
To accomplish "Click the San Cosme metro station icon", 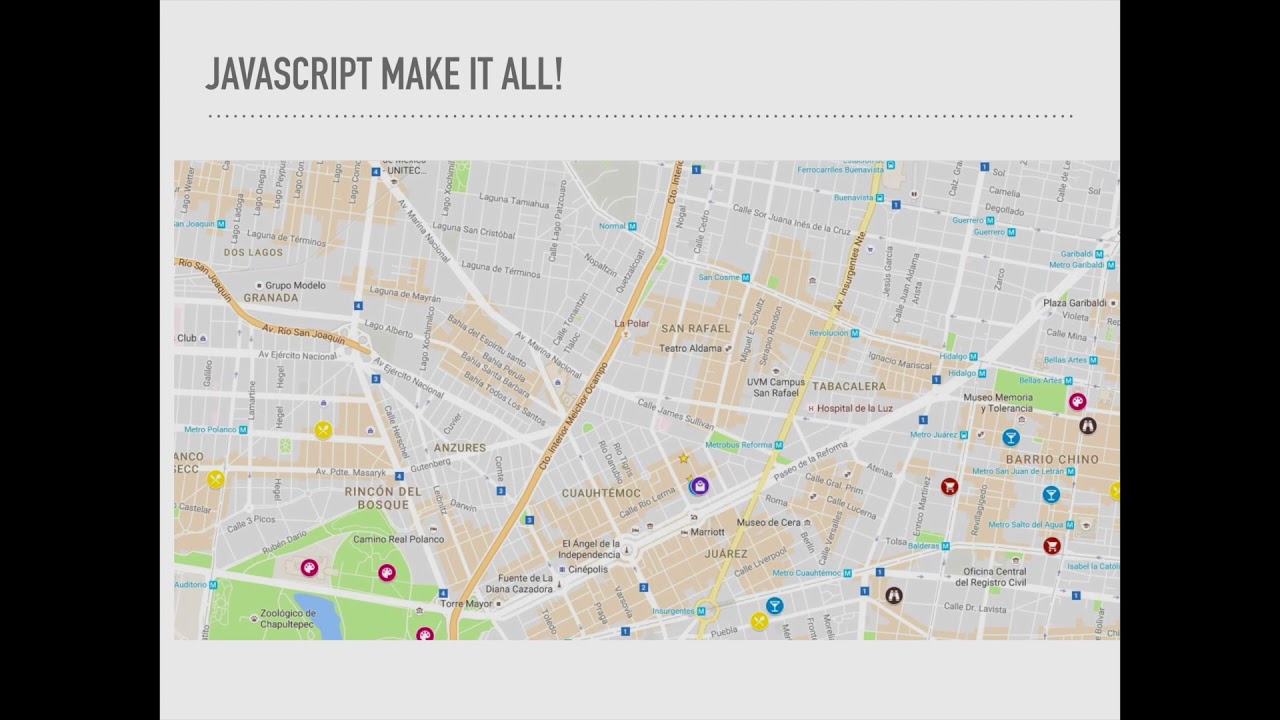I will pyautogui.click(x=746, y=277).
